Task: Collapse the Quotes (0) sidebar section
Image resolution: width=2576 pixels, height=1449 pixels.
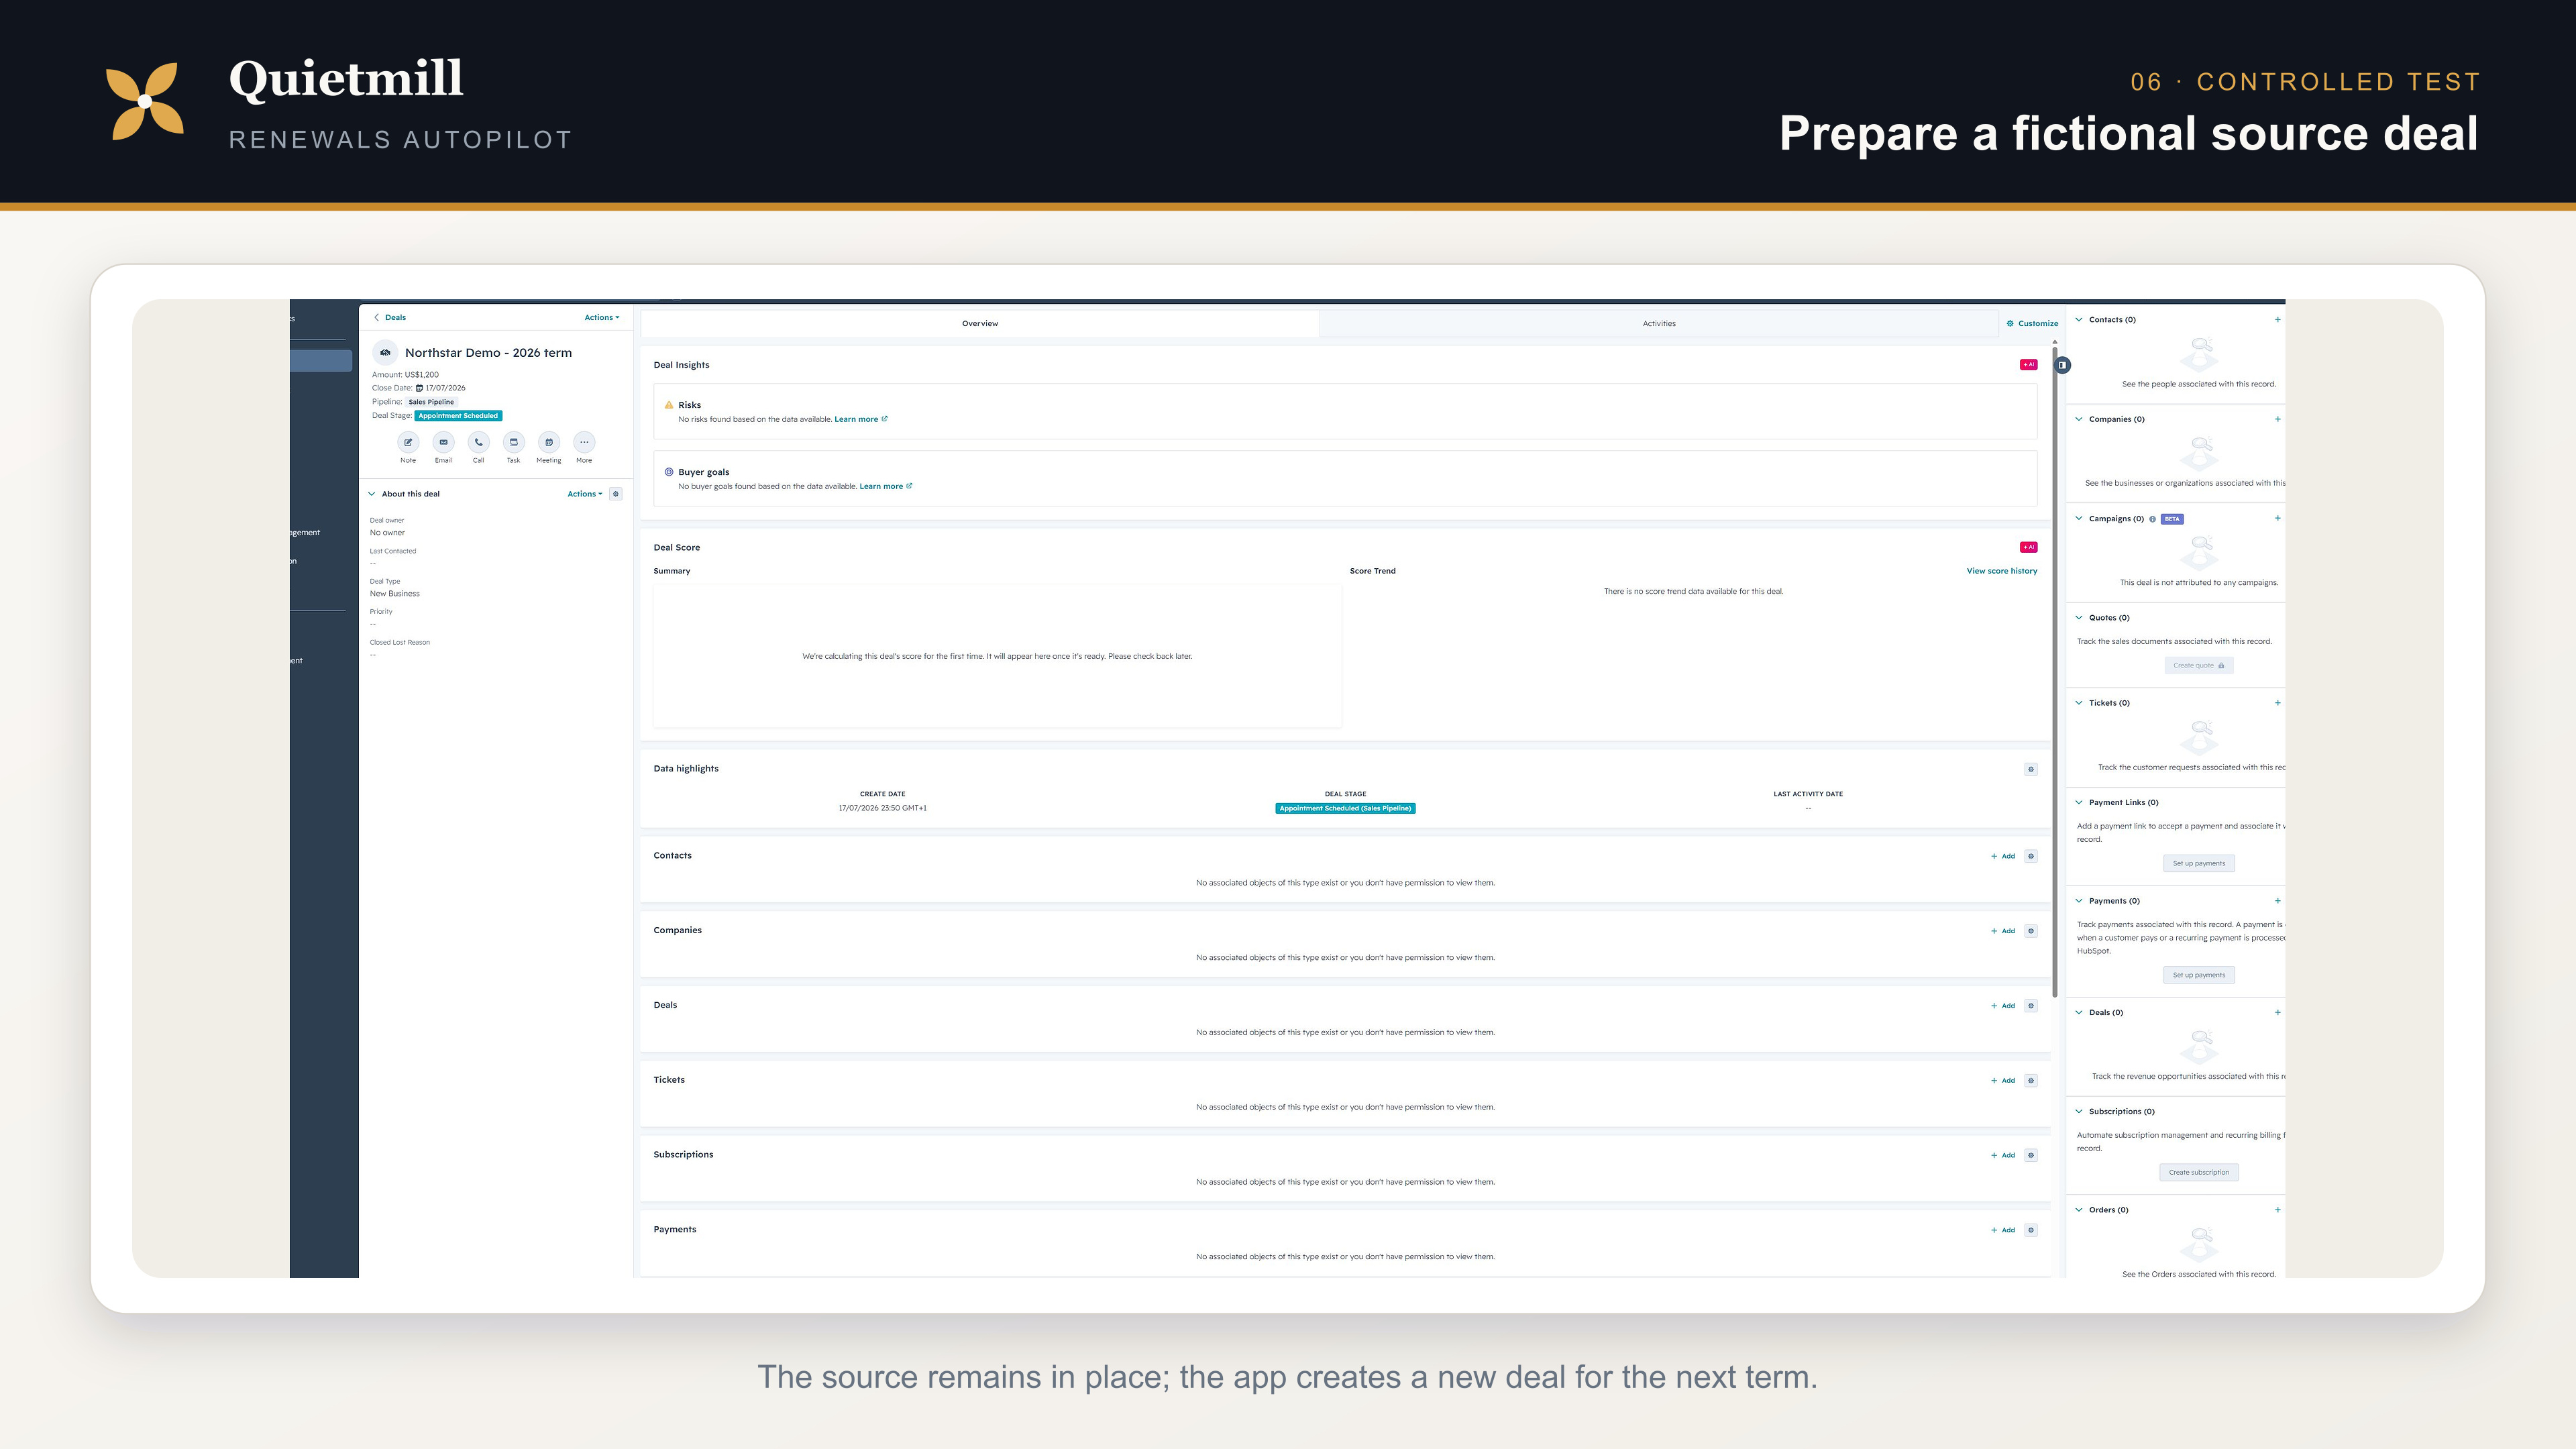Action: pos(2079,618)
